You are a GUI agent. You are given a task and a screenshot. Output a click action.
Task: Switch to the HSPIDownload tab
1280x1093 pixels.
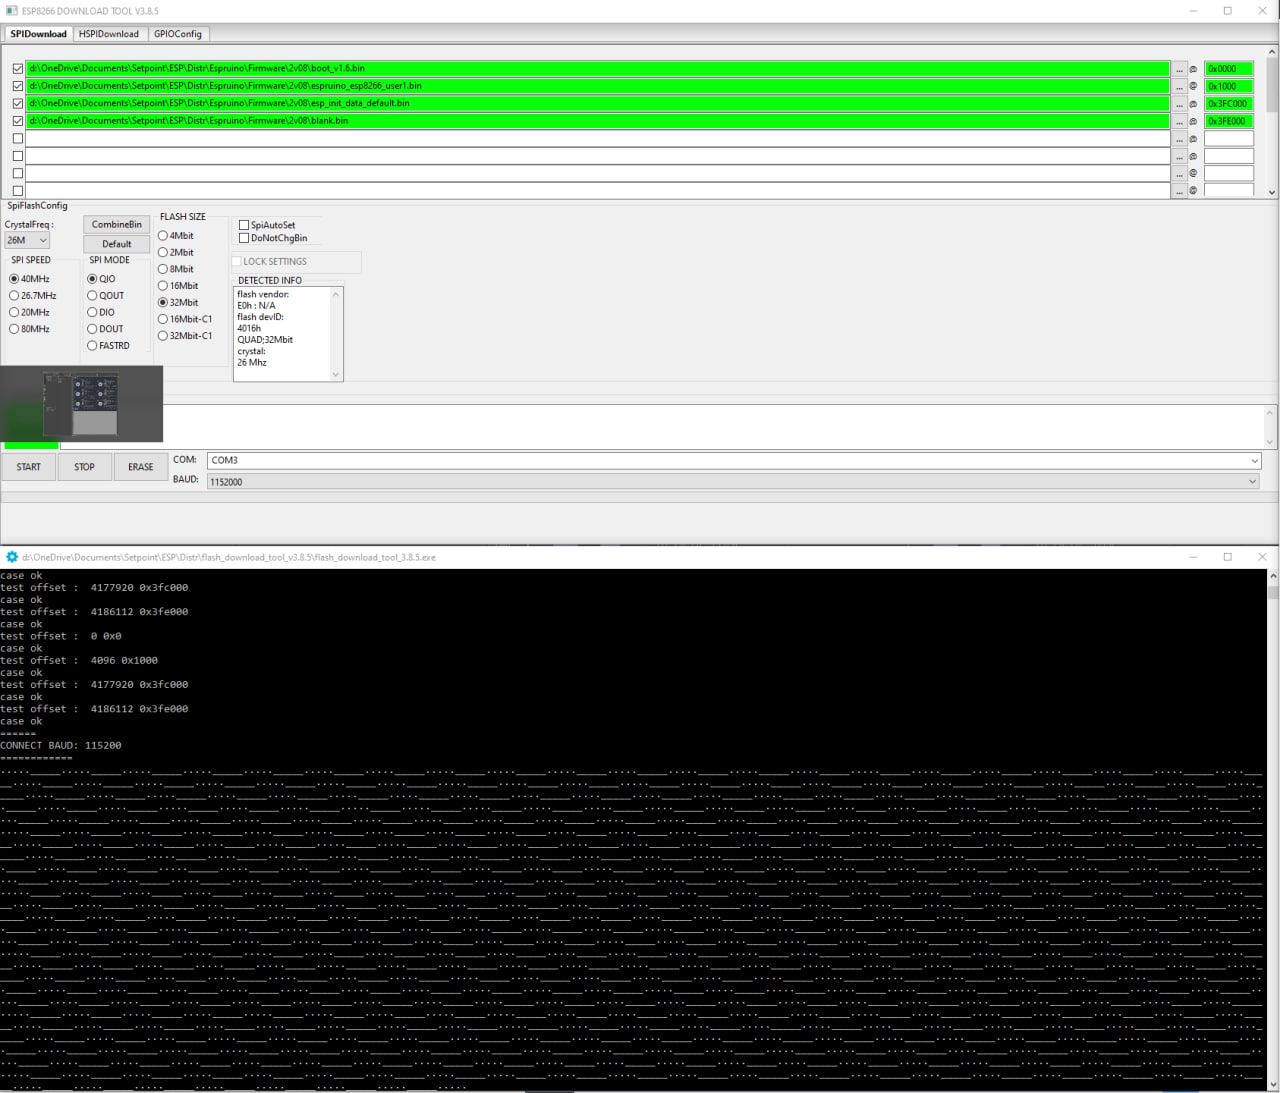click(x=109, y=34)
